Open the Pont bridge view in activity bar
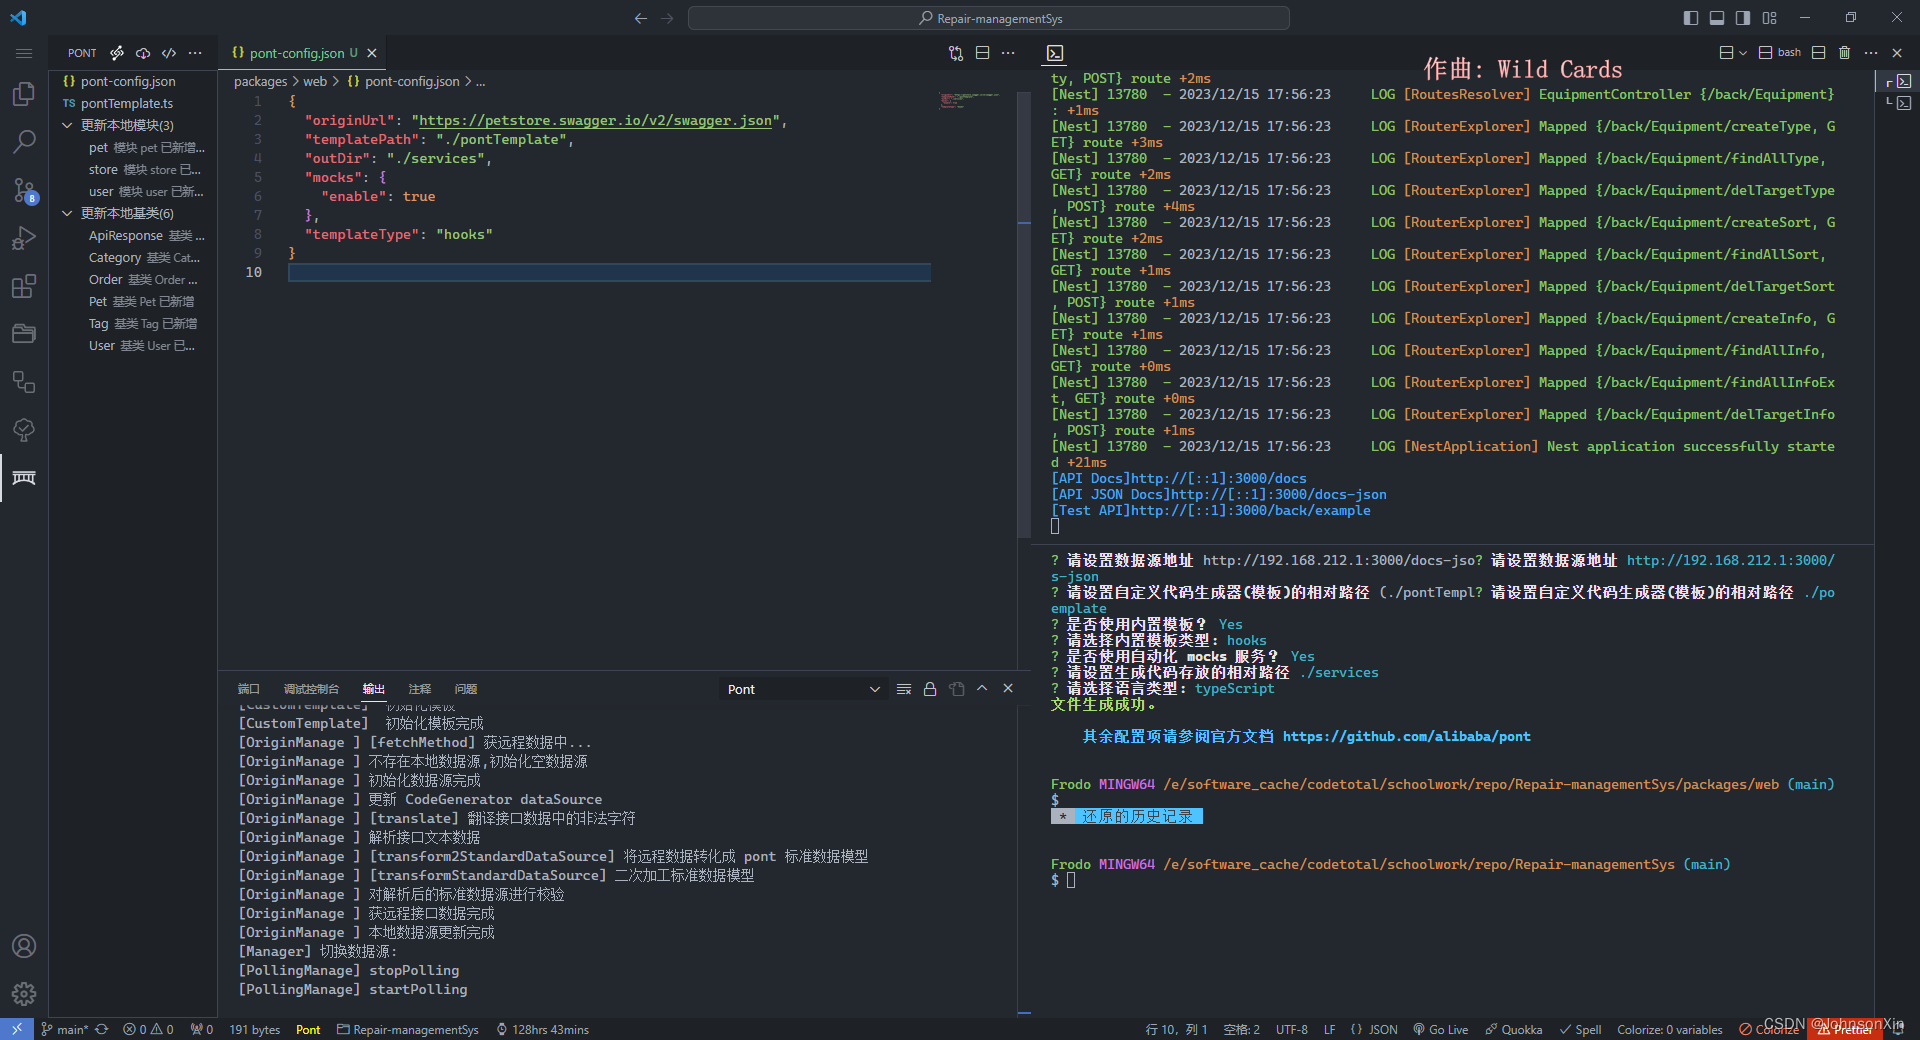The height and width of the screenshot is (1040, 1920). [x=24, y=478]
